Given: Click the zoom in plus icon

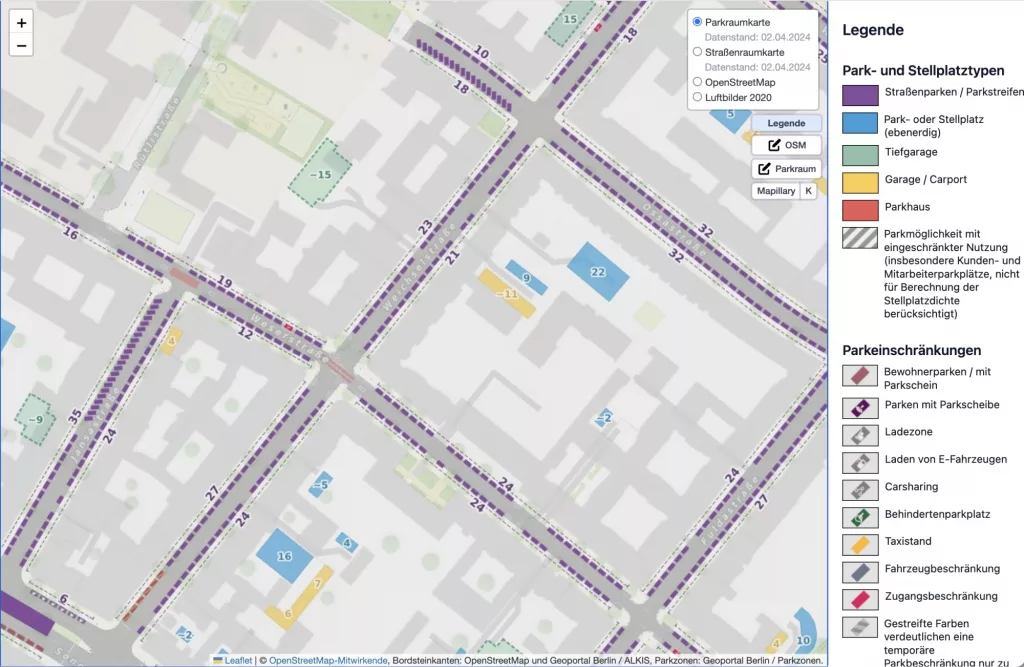Looking at the screenshot, I should [x=21, y=21].
